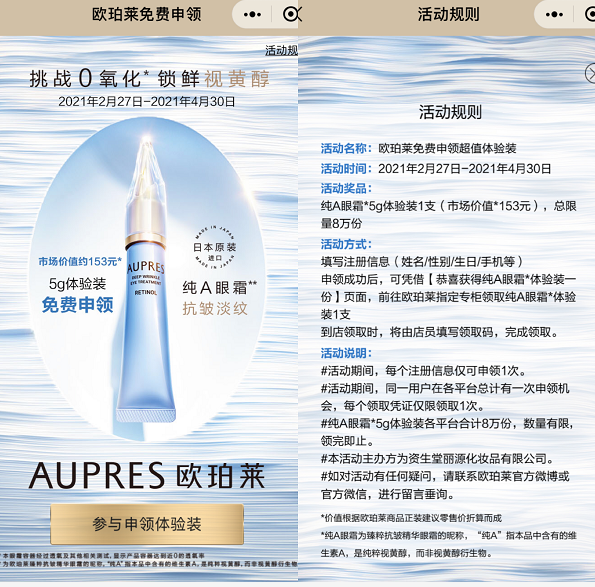Tap the 市场价值约153元 price label
The height and width of the screenshot is (587, 595).
(80, 261)
